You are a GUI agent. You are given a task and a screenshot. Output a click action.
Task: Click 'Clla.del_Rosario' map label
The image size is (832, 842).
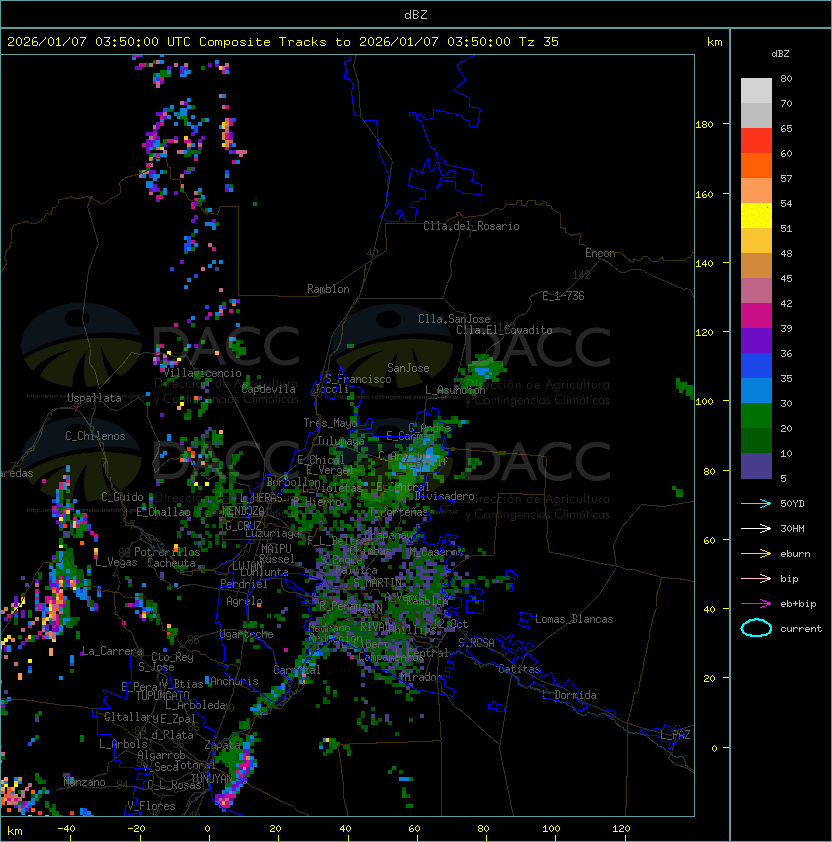click(471, 226)
